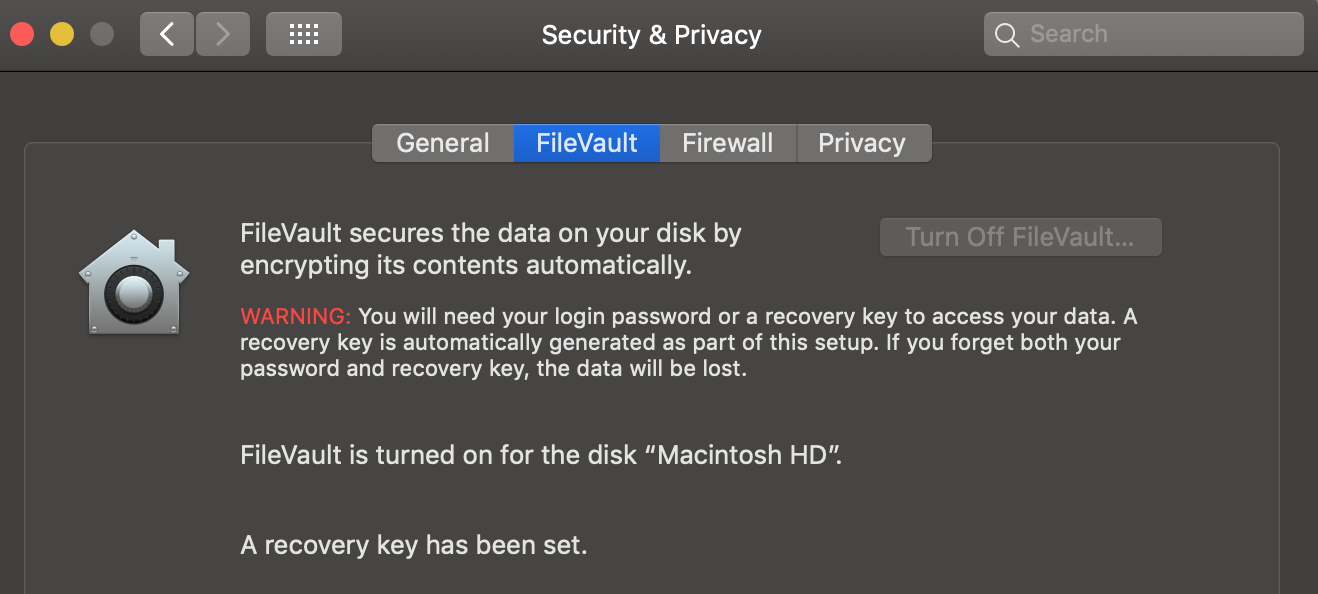Open the Firewall tab
Screen dimensions: 1318x594
(x=727, y=143)
